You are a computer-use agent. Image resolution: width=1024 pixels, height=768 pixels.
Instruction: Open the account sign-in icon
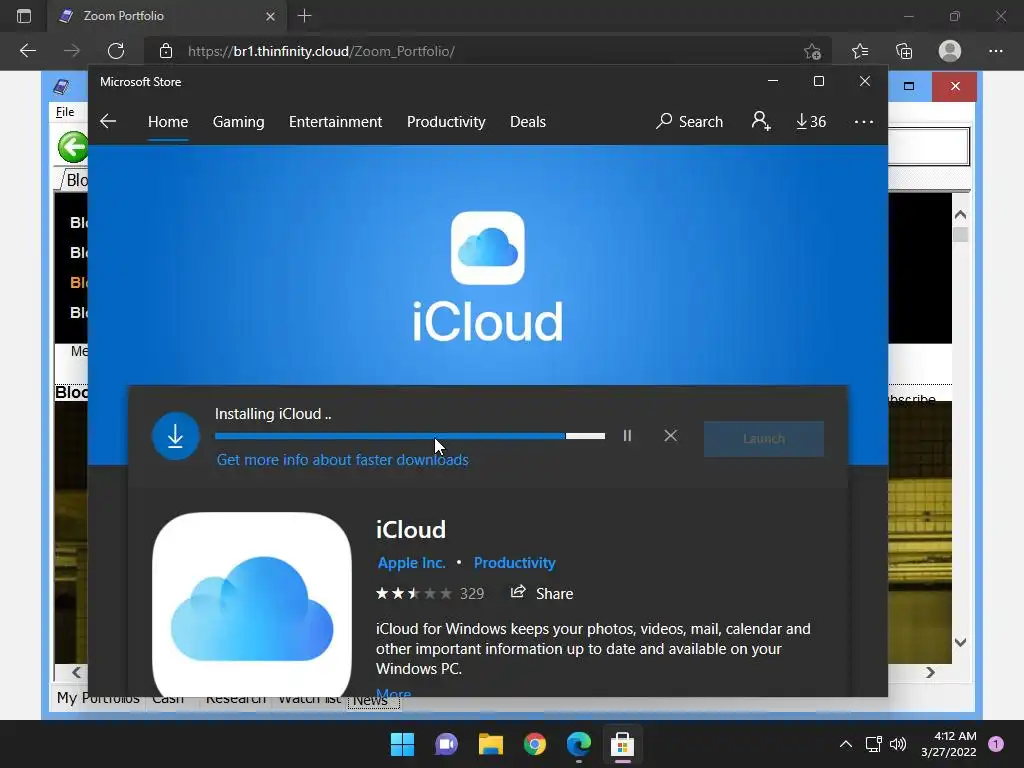(x=761, y=121)
